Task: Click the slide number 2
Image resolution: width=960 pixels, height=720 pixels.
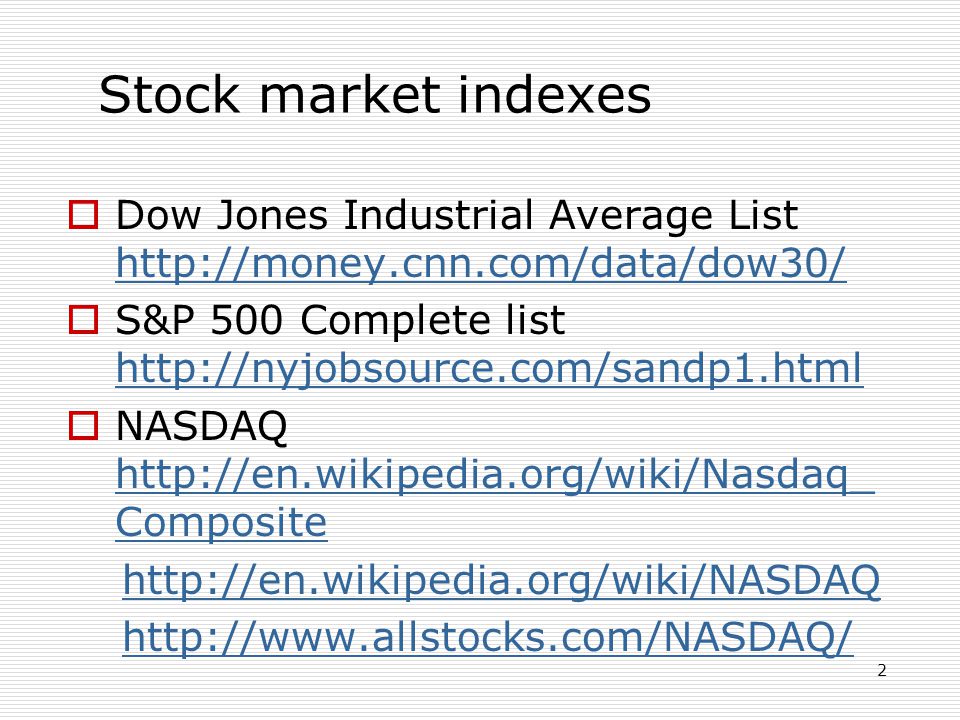Action: (x=882, y=670)
